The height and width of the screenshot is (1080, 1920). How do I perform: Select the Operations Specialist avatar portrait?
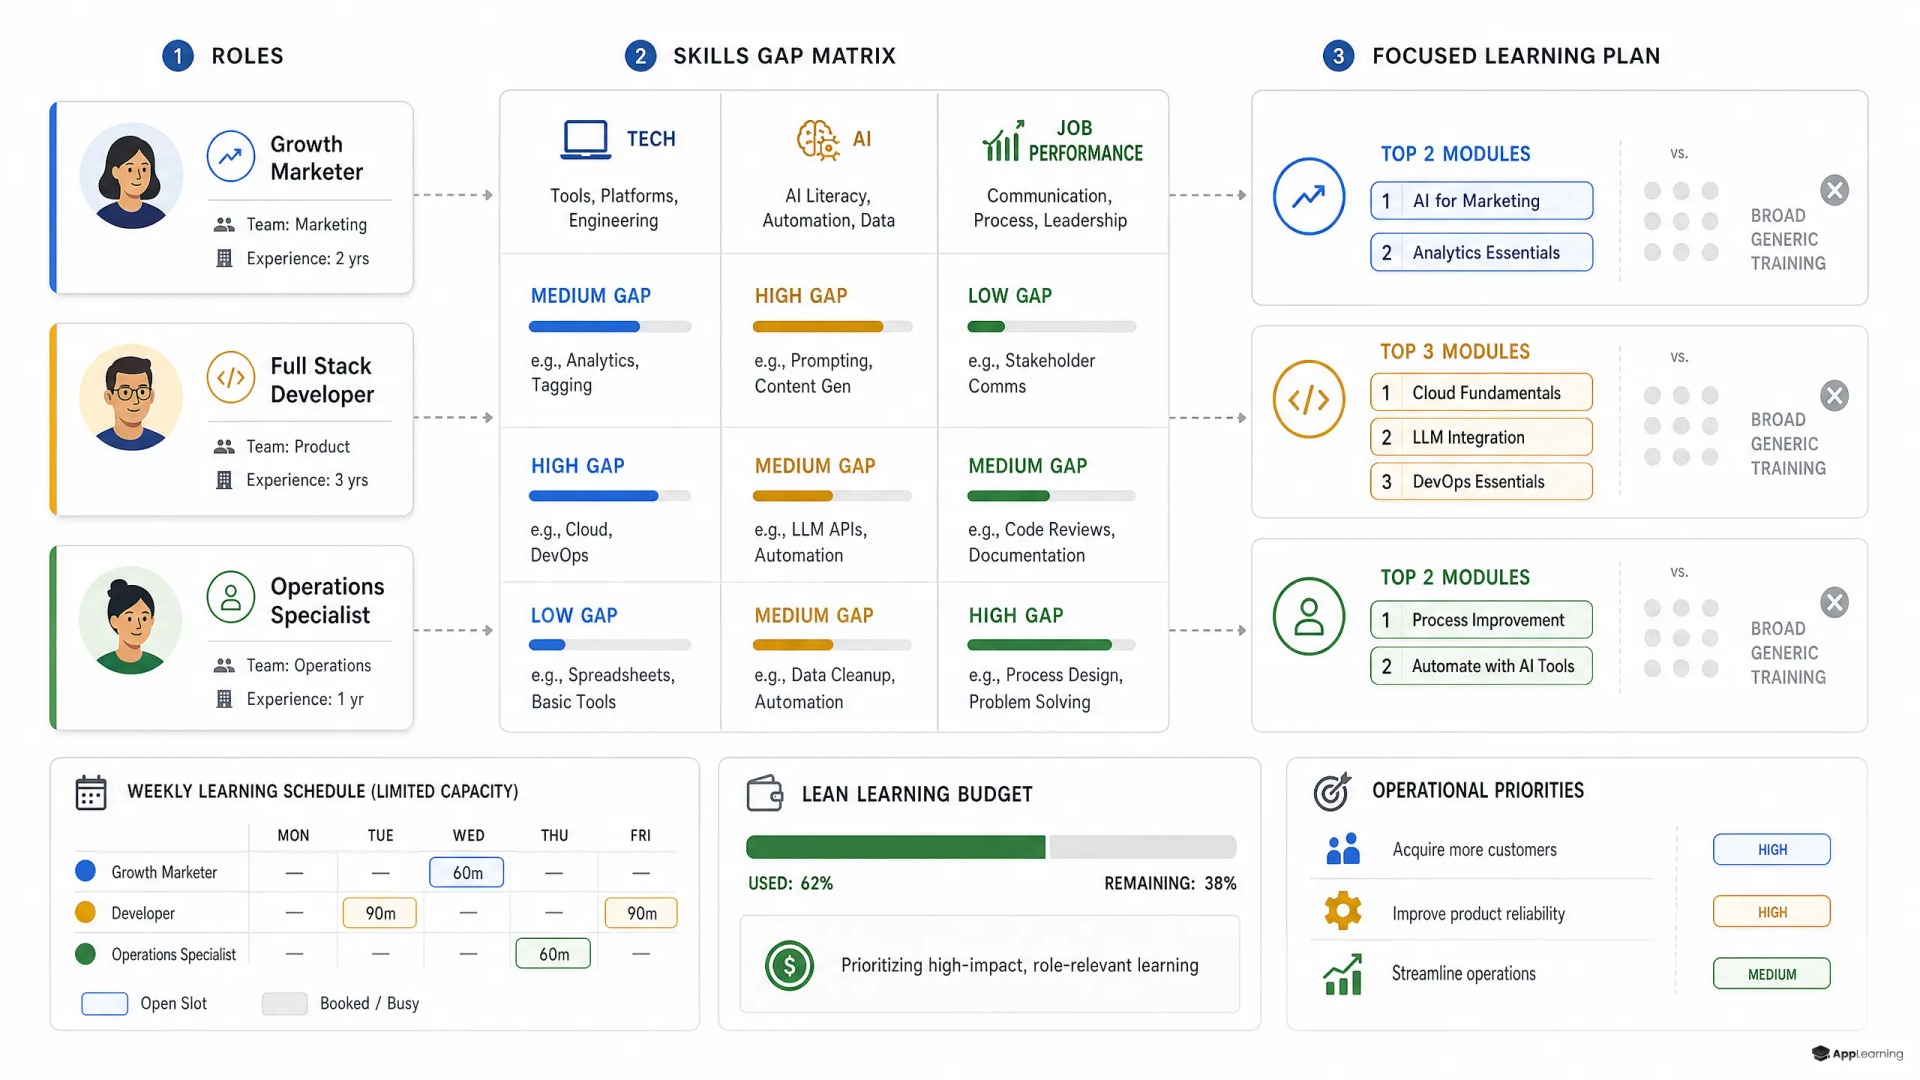[x=131, y=620]
